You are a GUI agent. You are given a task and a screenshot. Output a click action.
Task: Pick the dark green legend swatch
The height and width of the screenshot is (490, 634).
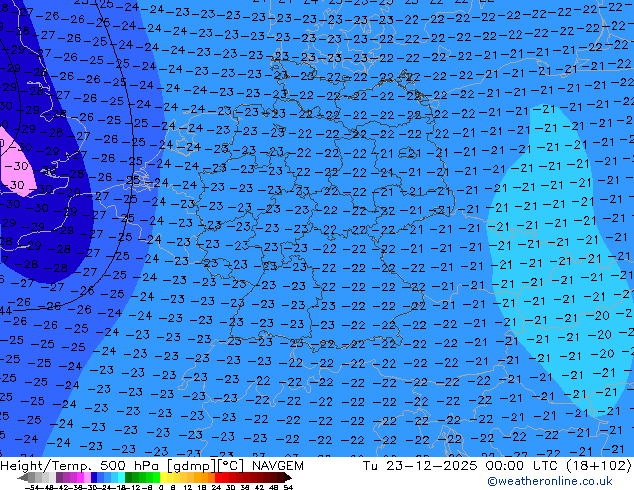click(x=129, y=477)
